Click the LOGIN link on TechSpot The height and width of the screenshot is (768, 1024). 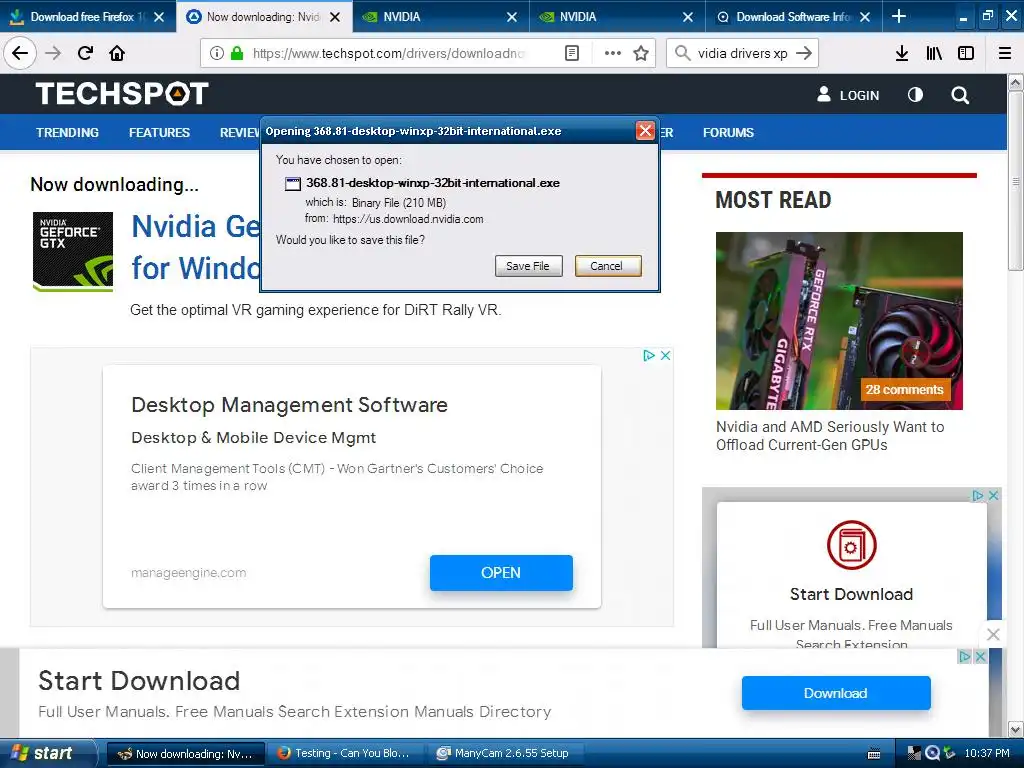(x=859, y=95)
